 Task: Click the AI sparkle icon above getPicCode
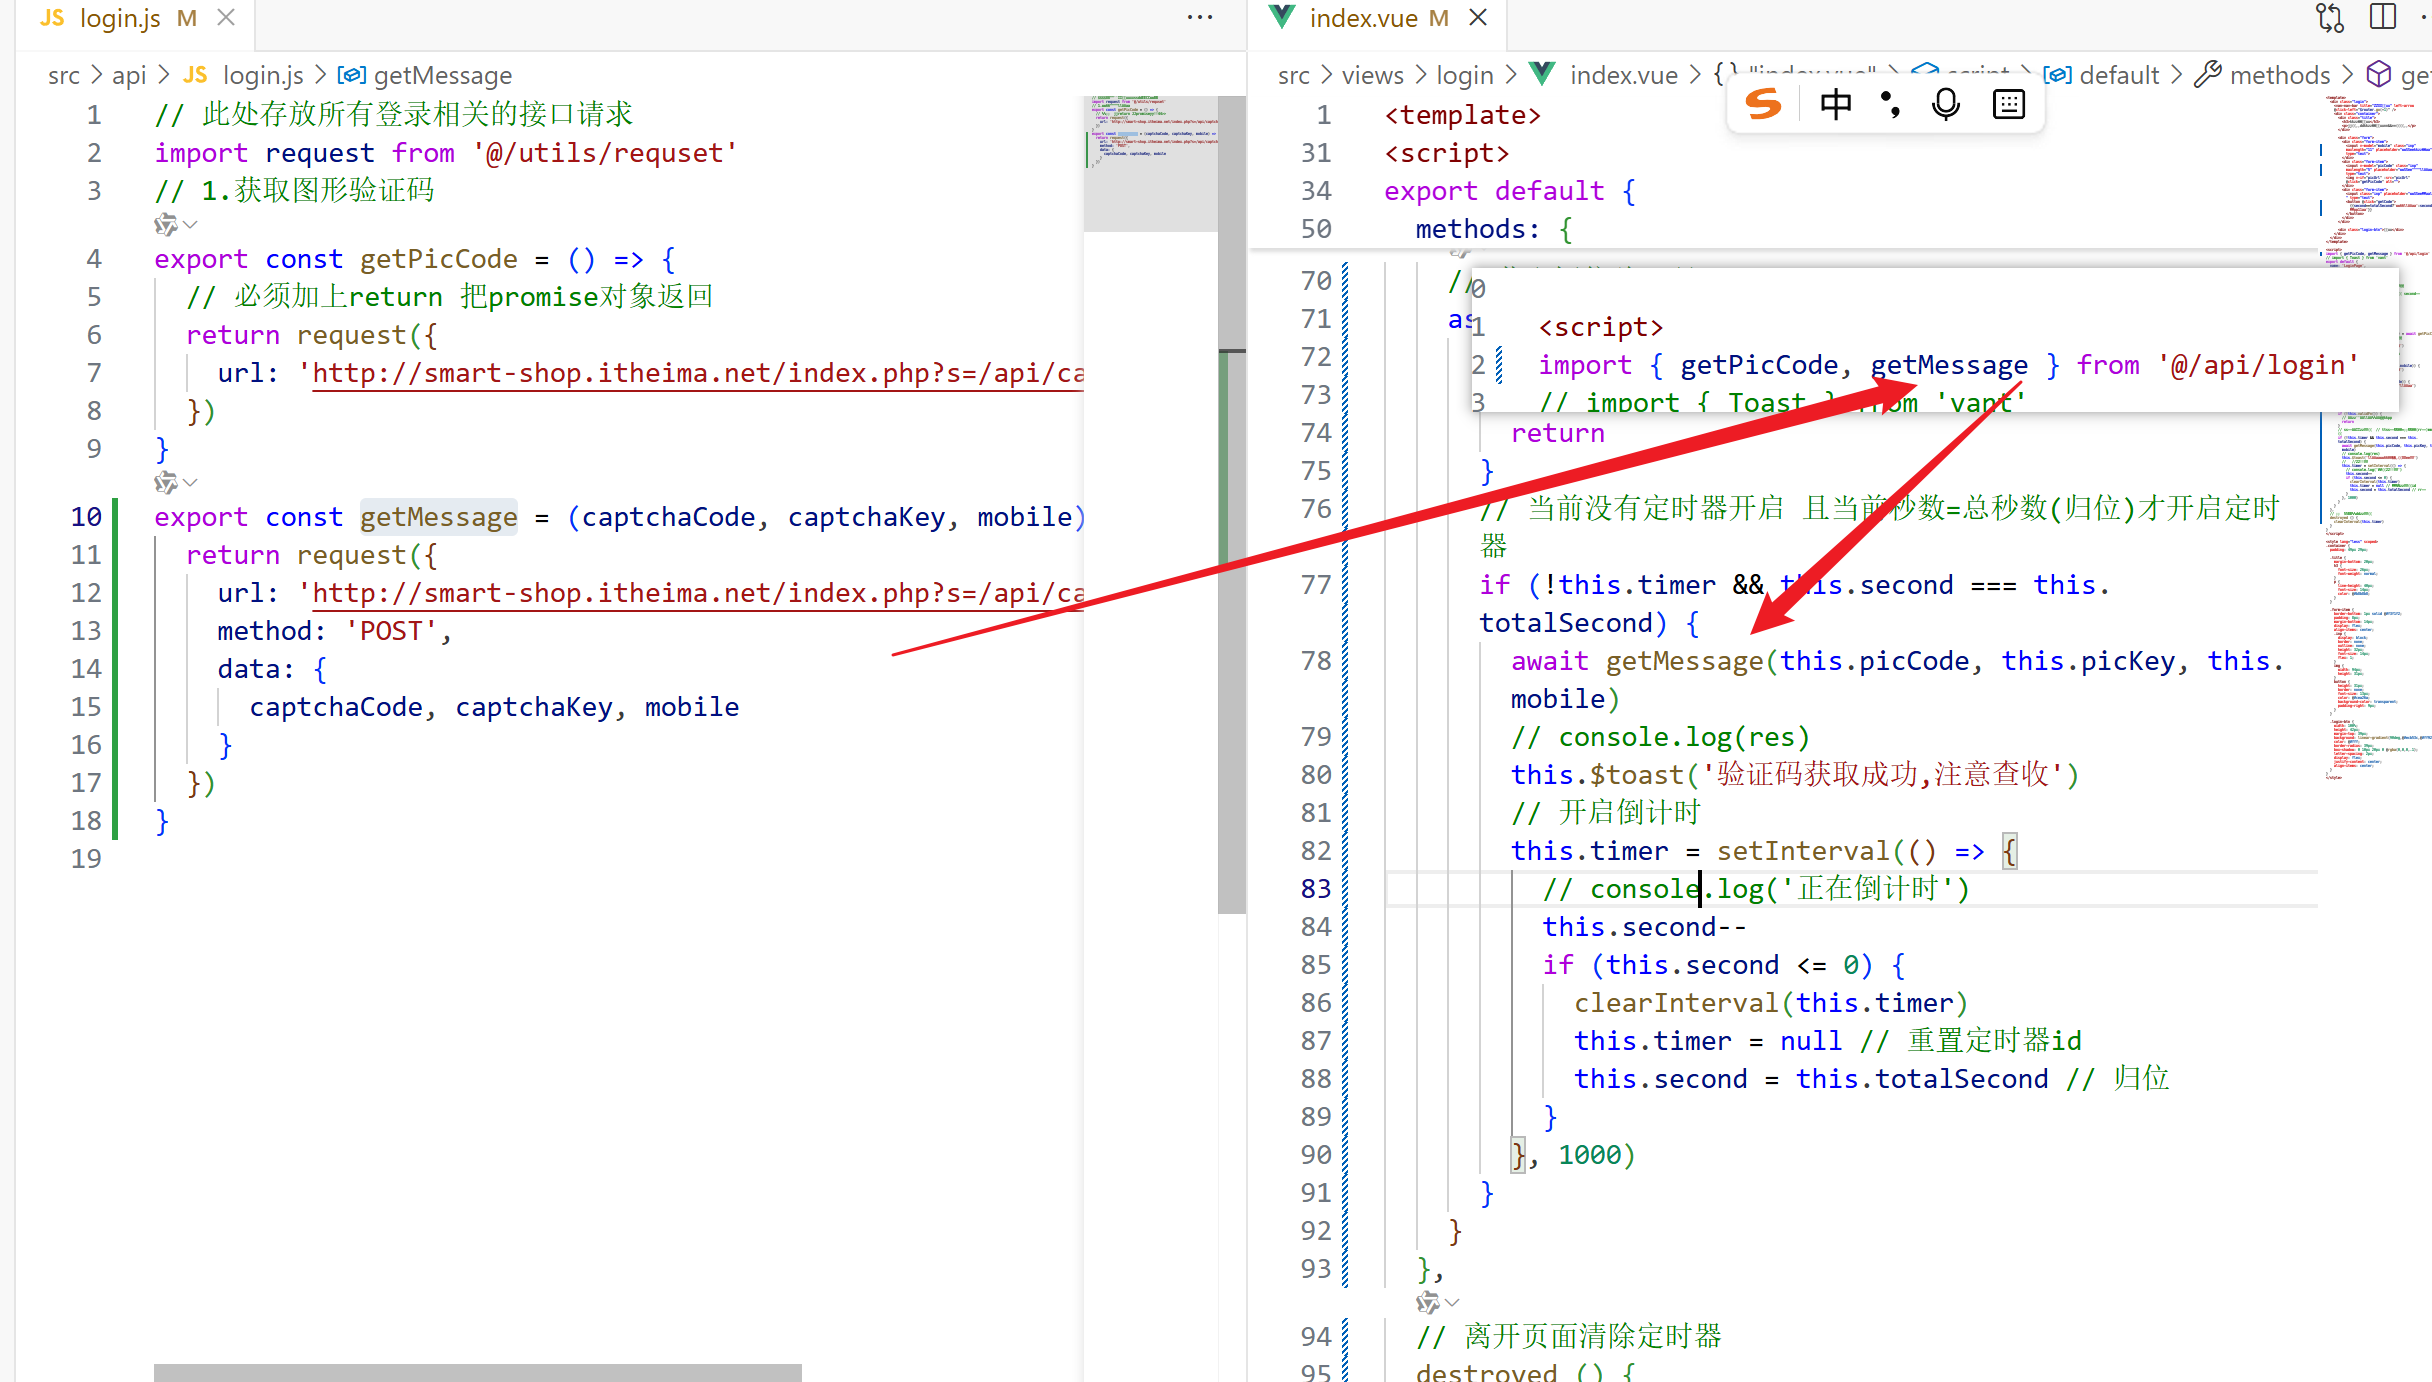click(x=165, y=225)
